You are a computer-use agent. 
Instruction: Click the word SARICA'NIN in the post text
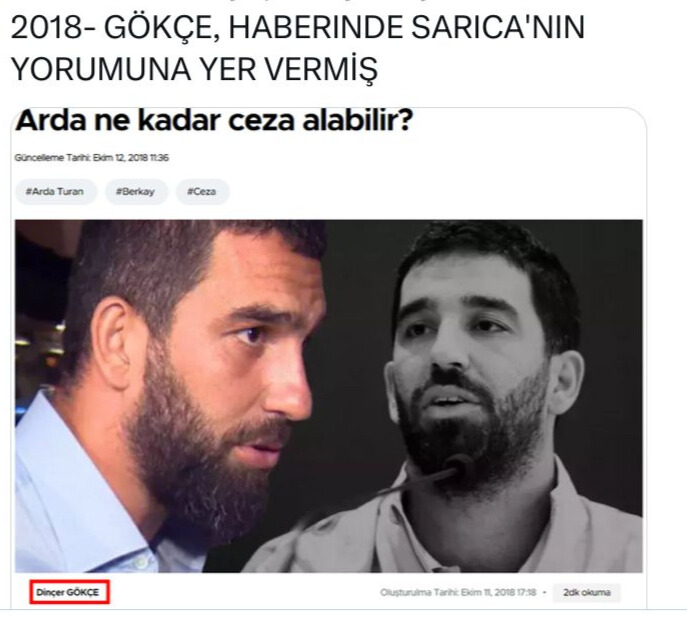coord(498,28)
